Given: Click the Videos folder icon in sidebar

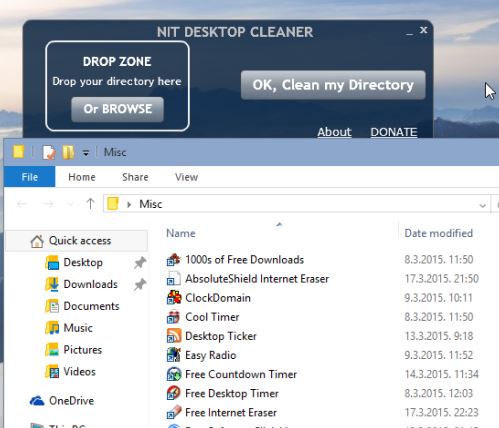Looking at the screenshot, I should 52,372.
